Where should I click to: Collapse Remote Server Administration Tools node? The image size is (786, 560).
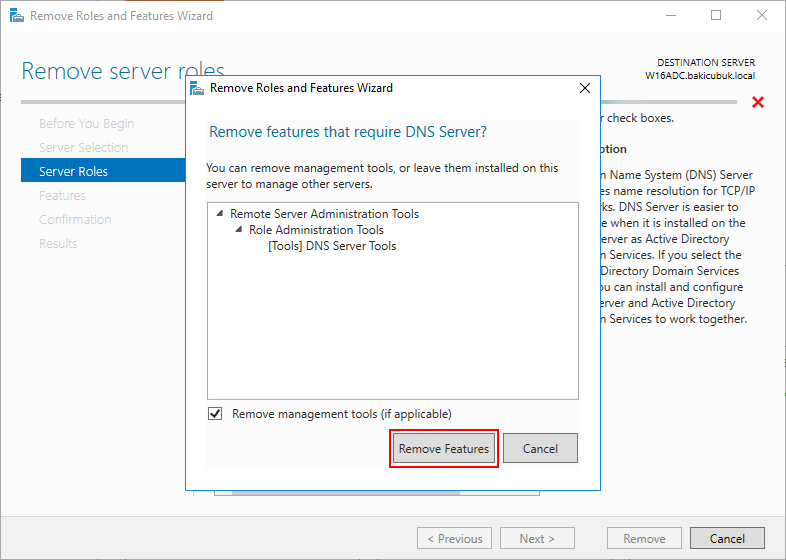click(x=220, y=214)
